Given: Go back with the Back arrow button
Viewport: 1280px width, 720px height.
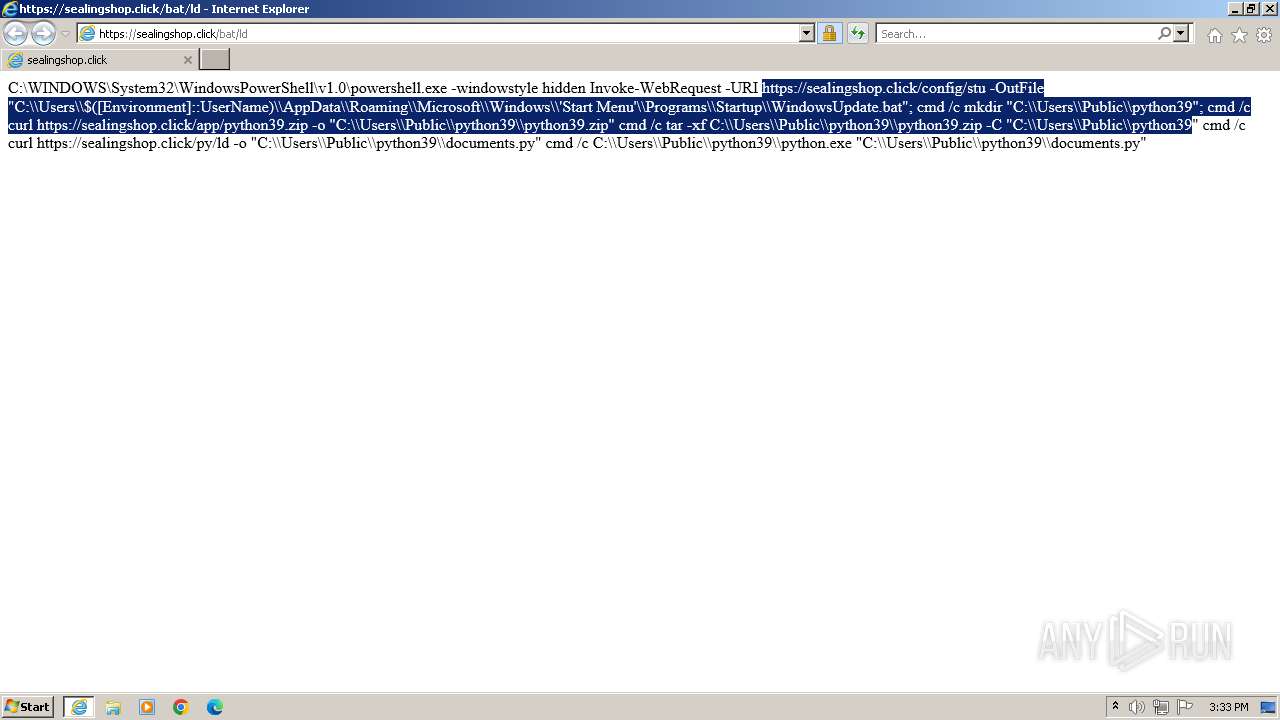Looking at the screenshot, I should pyautogui.click(x=16, y=33).
